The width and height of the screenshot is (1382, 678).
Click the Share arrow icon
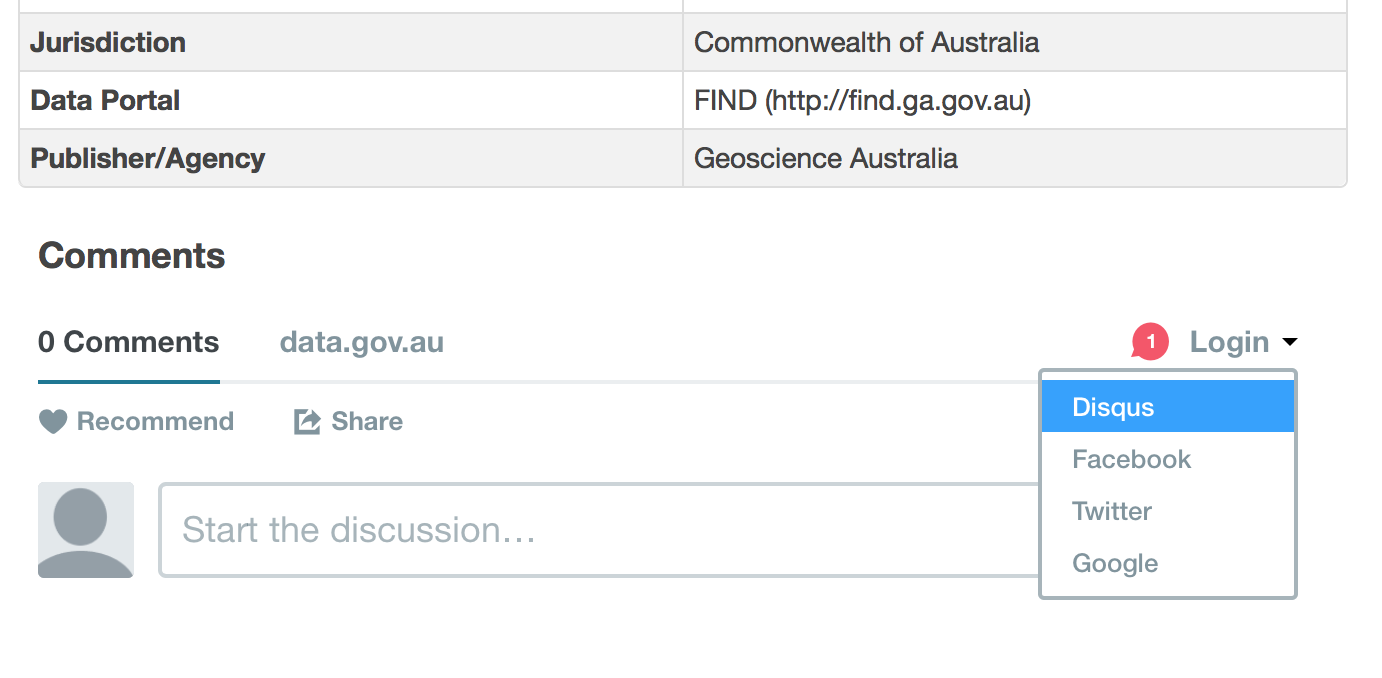point(307,422)
